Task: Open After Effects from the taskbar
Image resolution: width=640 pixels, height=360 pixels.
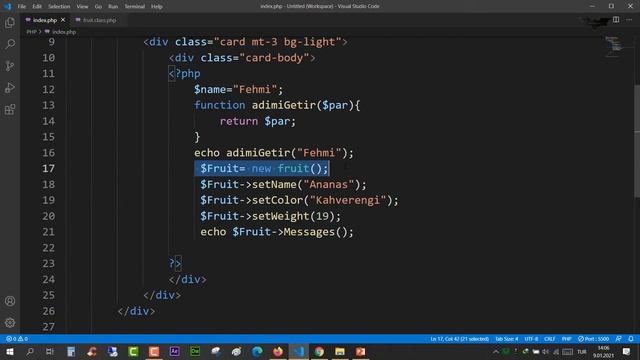Action: (174, 351)
